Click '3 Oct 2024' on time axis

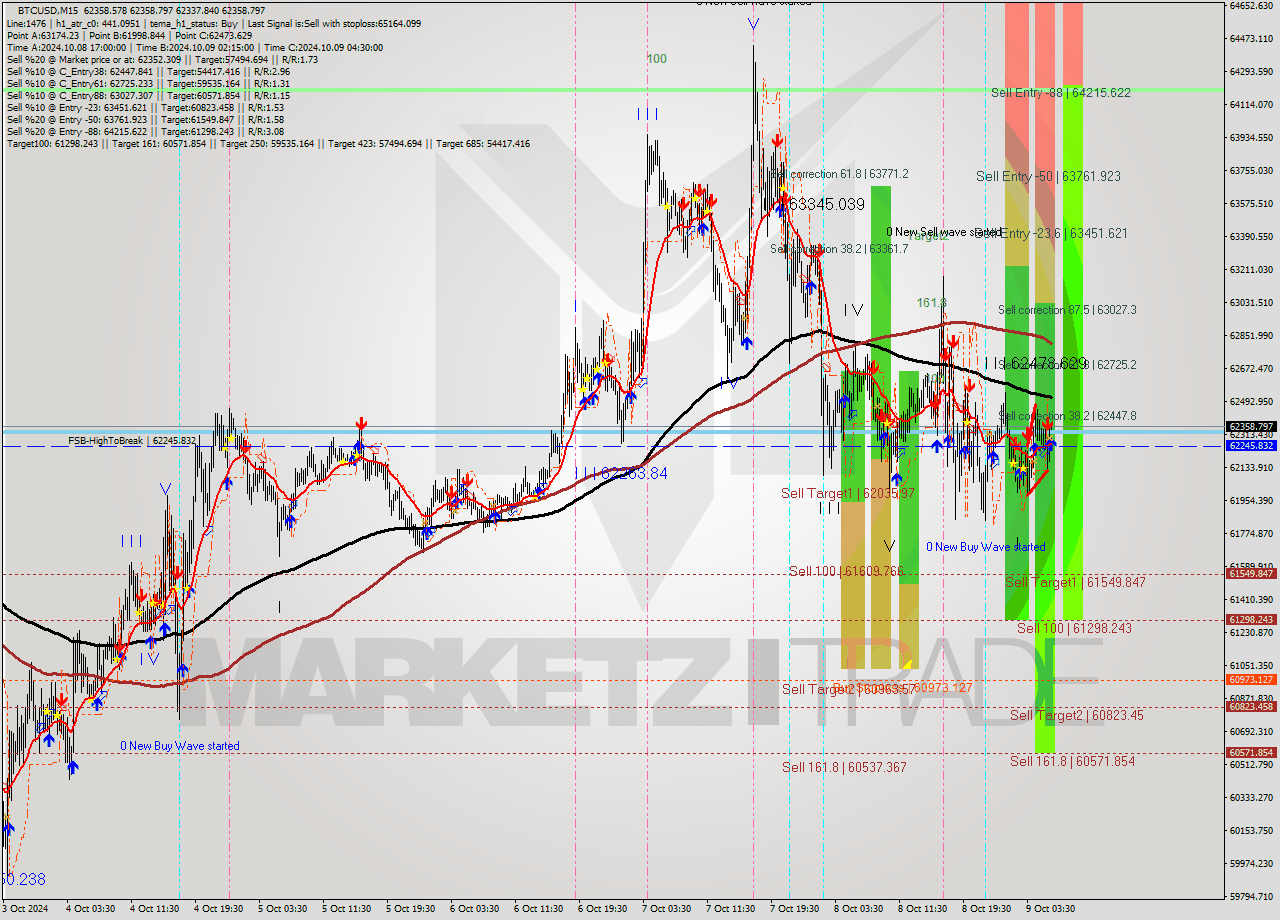[x=26, y=909]
